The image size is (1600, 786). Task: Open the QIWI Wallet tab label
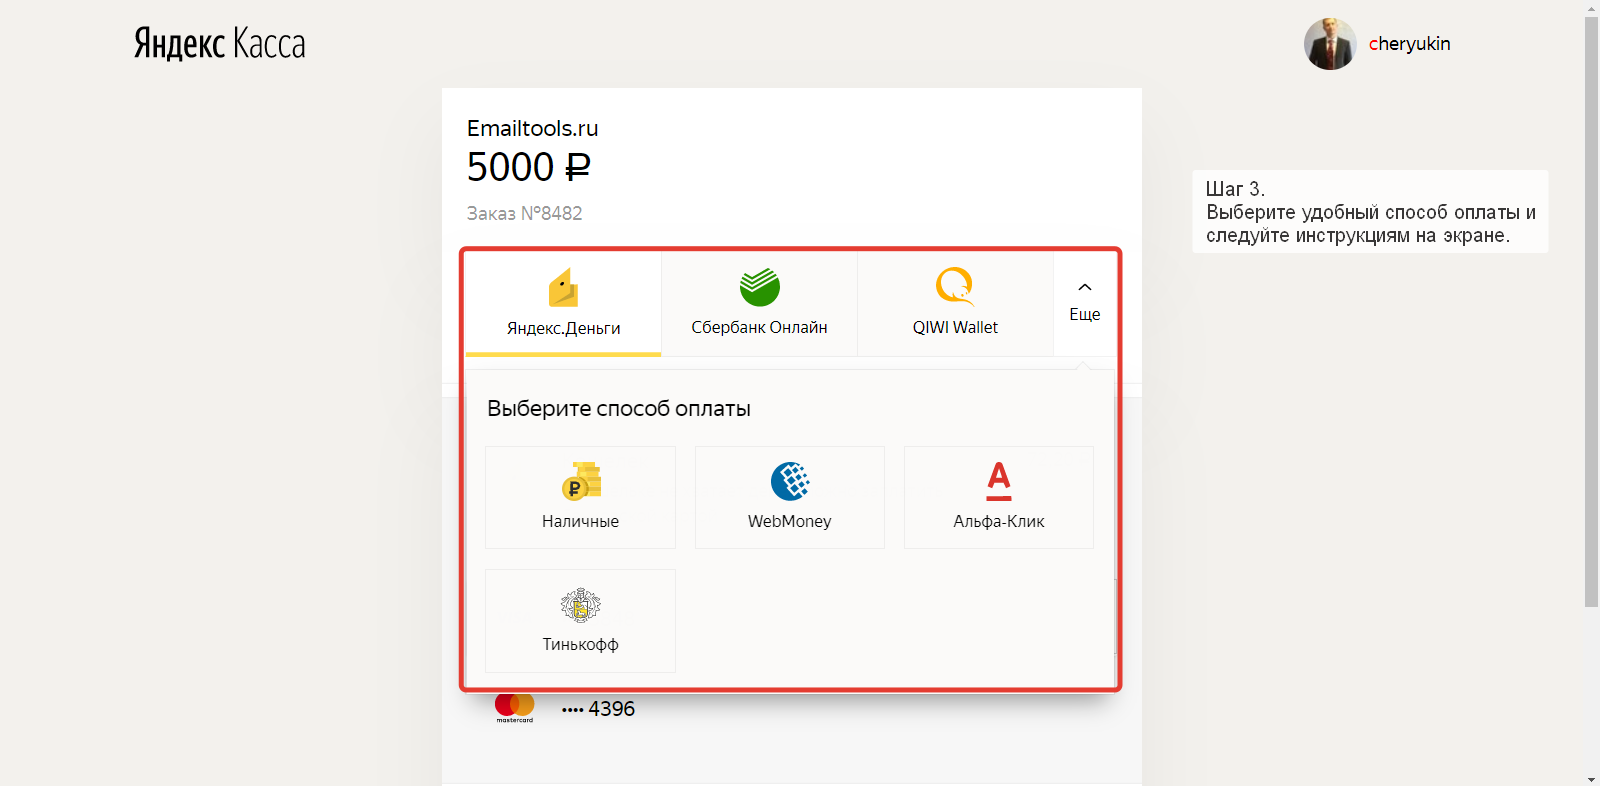tap(955, 327)
